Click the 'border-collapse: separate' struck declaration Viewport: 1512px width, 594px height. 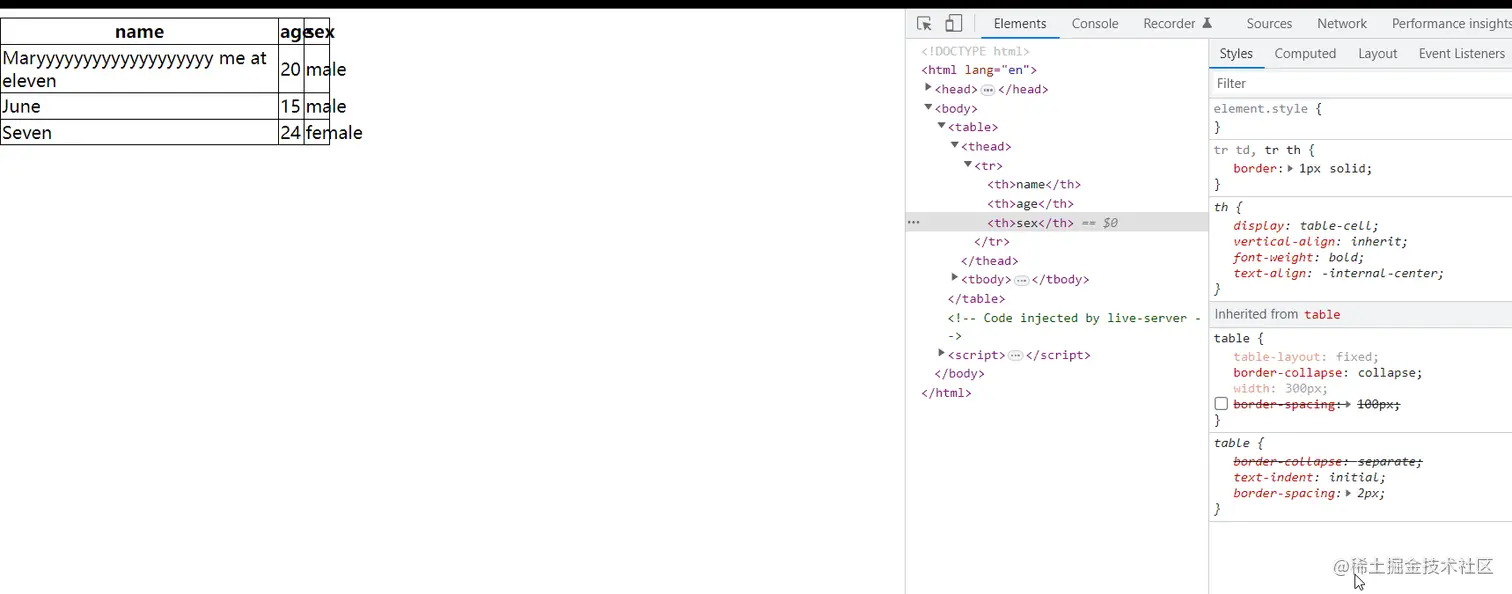click(1328, 462)
